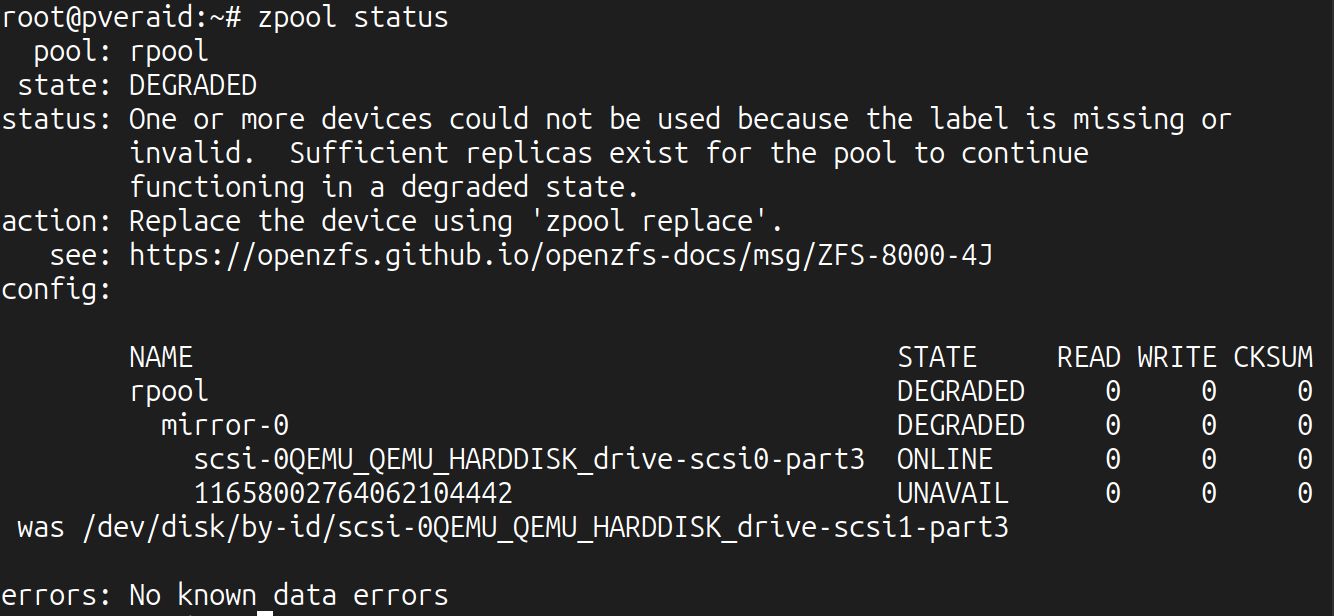Click the STATE column header
The width and height of the screenshot is (1334, 616).
click(936, 358)
